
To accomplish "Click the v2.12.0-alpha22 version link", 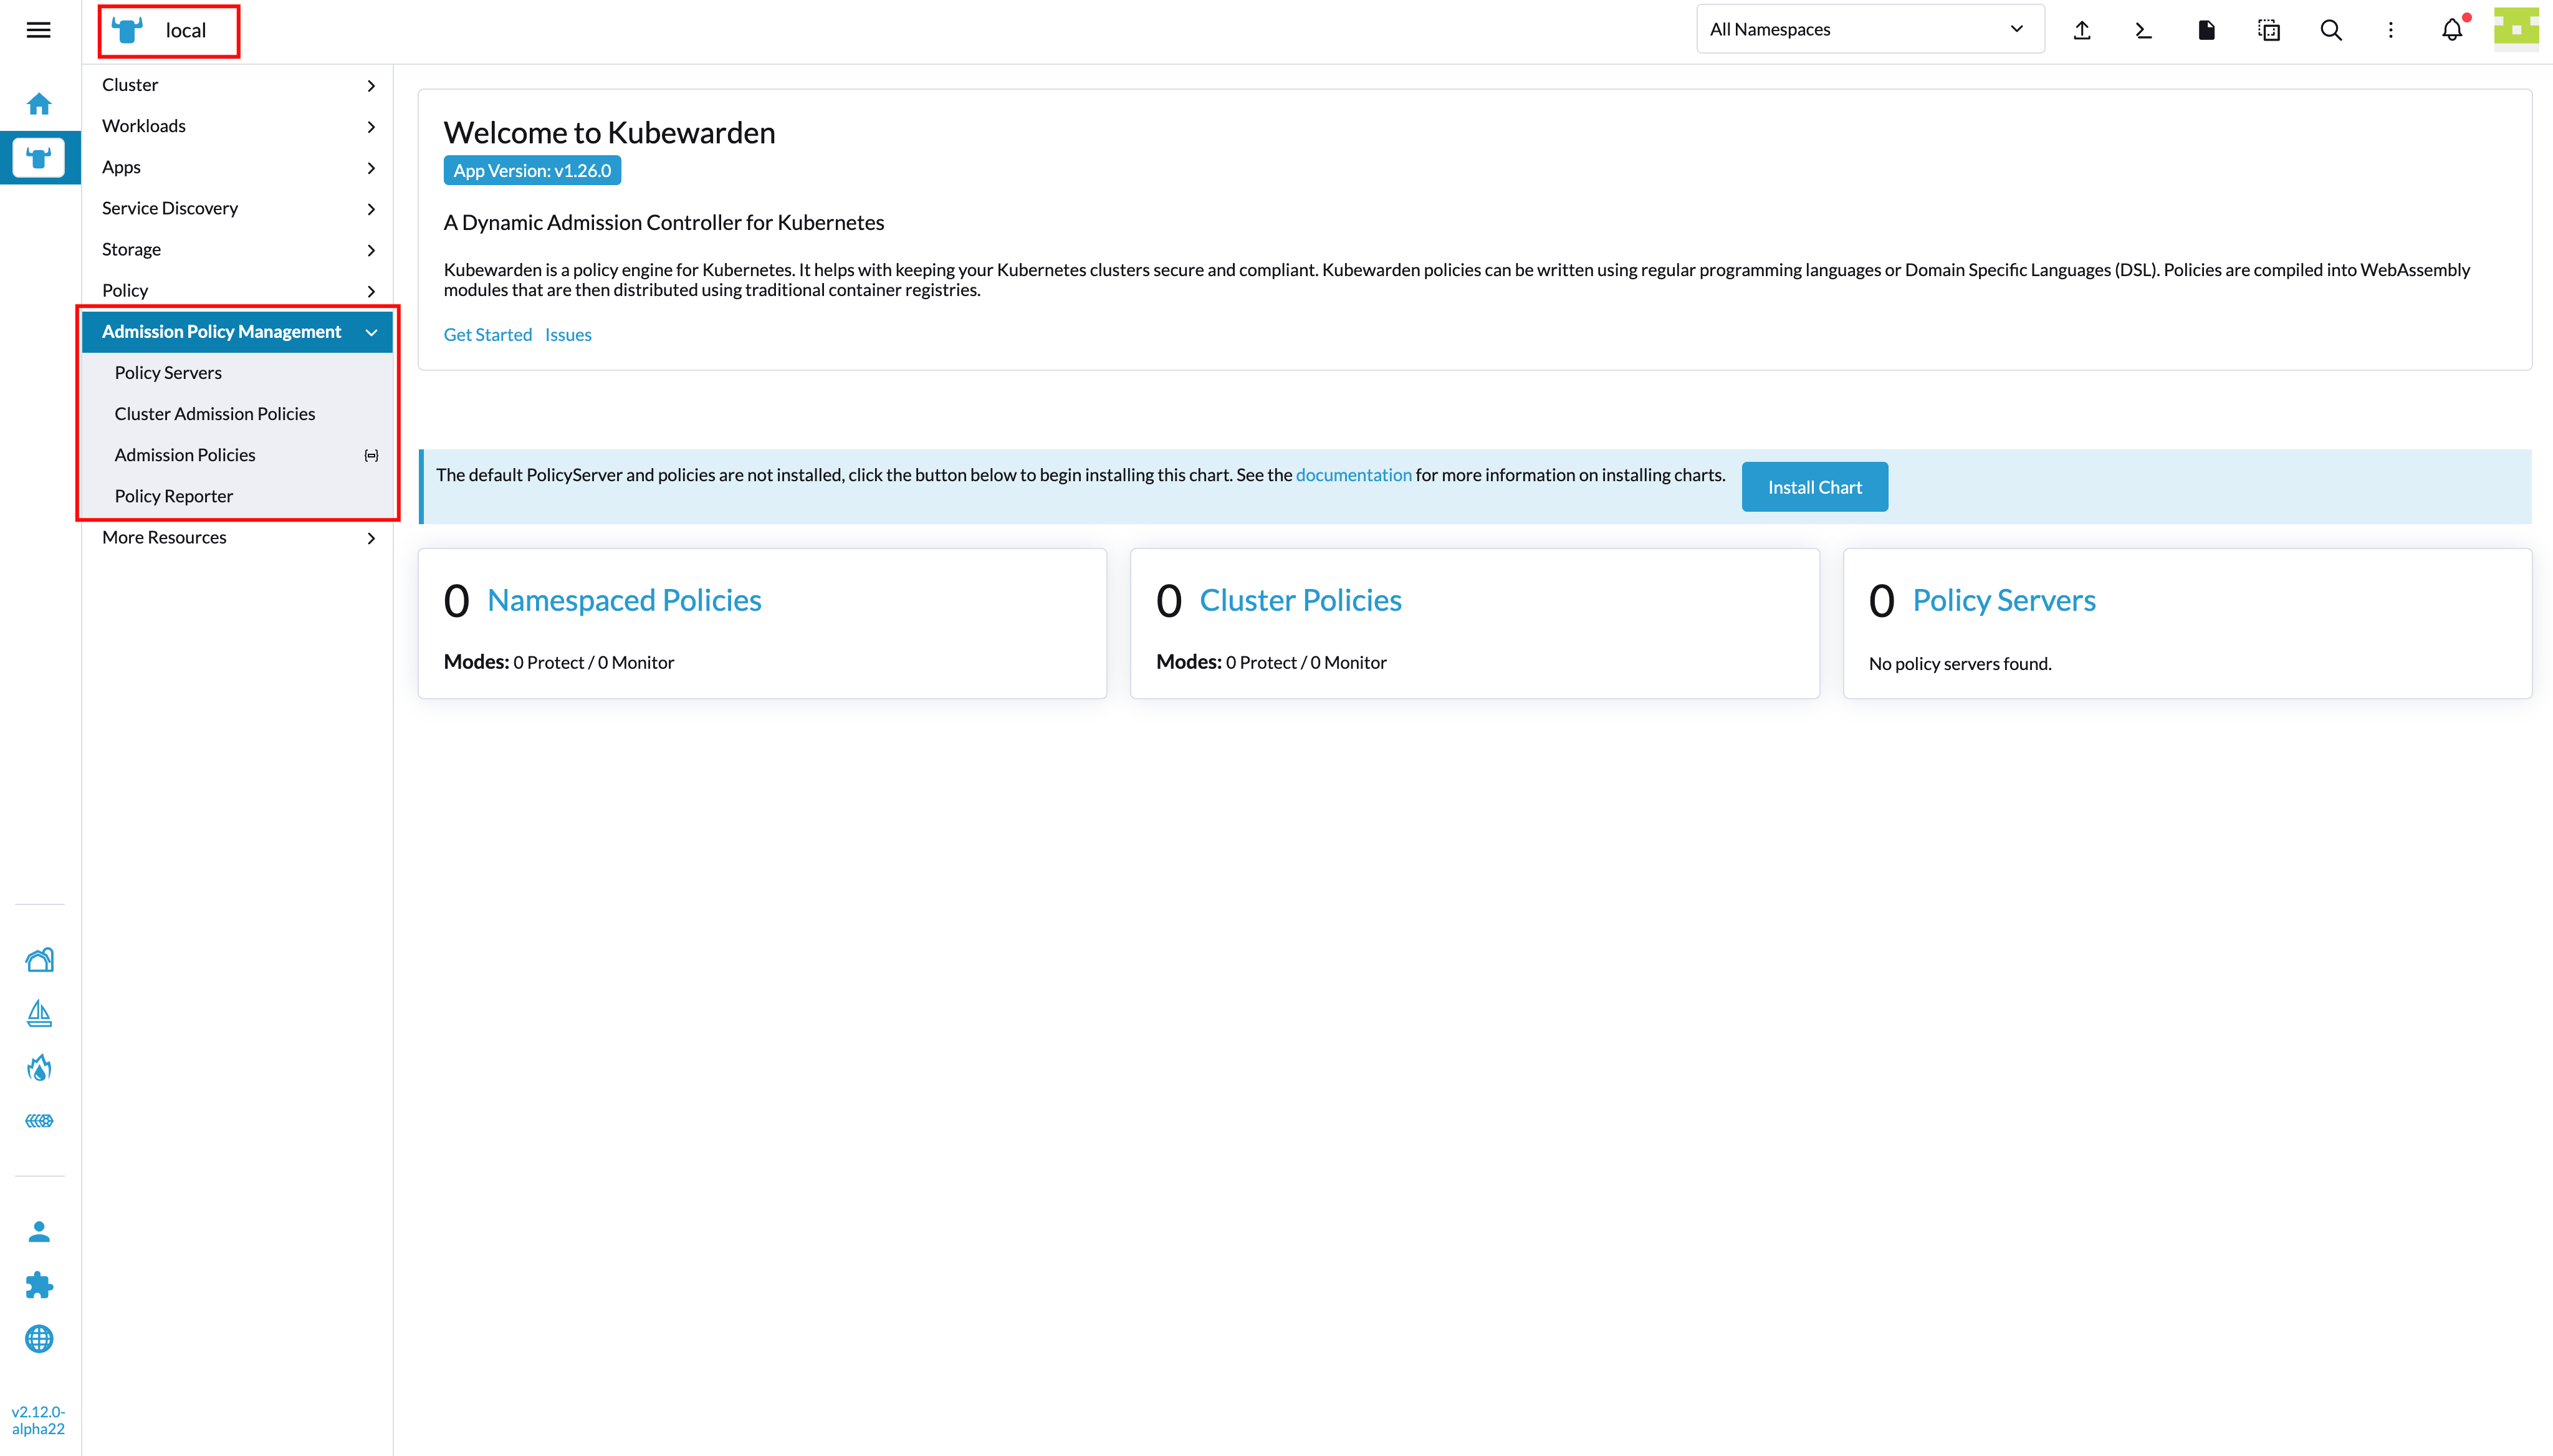I will (x=38, y=1420).
